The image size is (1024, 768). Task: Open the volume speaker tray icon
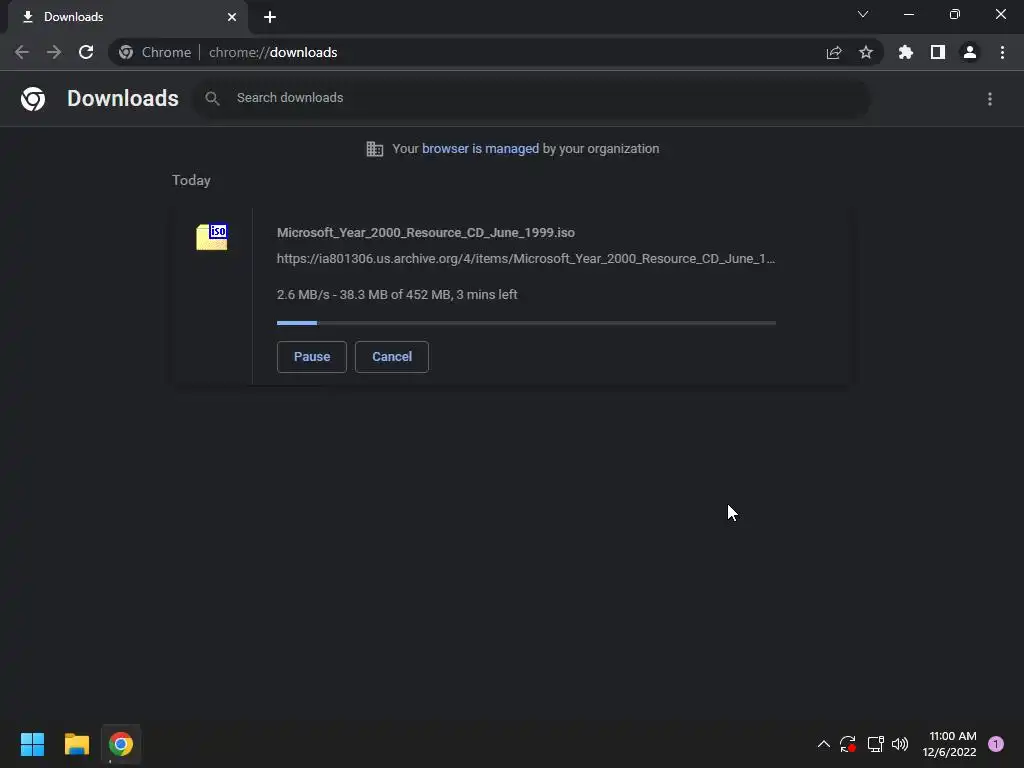tap(900, 744)
